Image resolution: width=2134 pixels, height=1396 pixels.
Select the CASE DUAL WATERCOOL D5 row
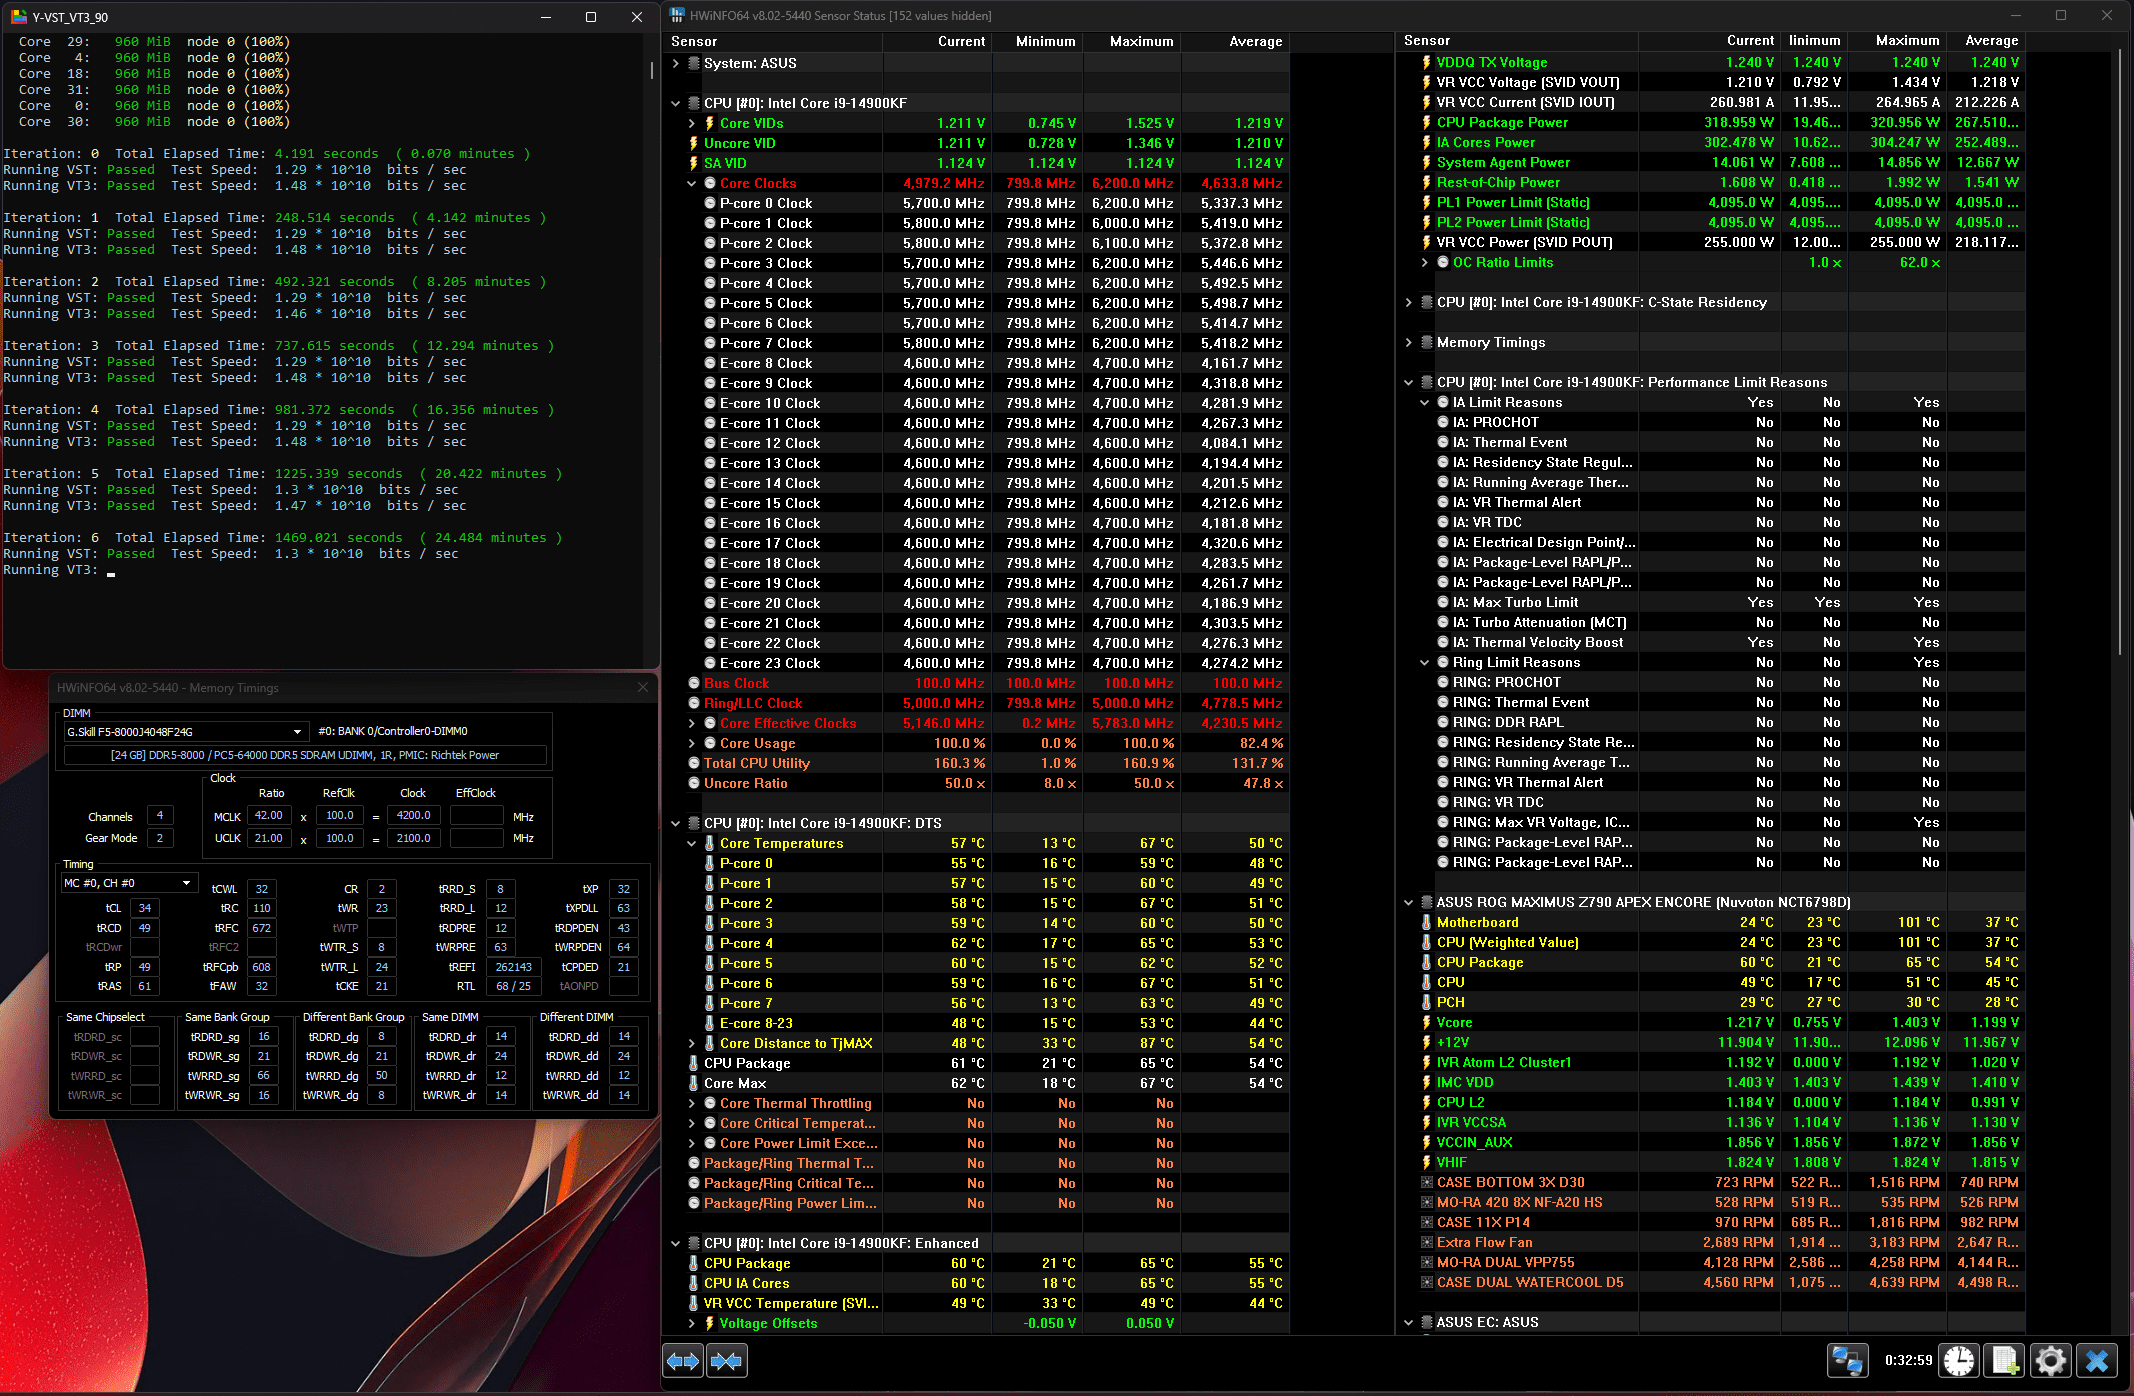tap(1712, 1282)
